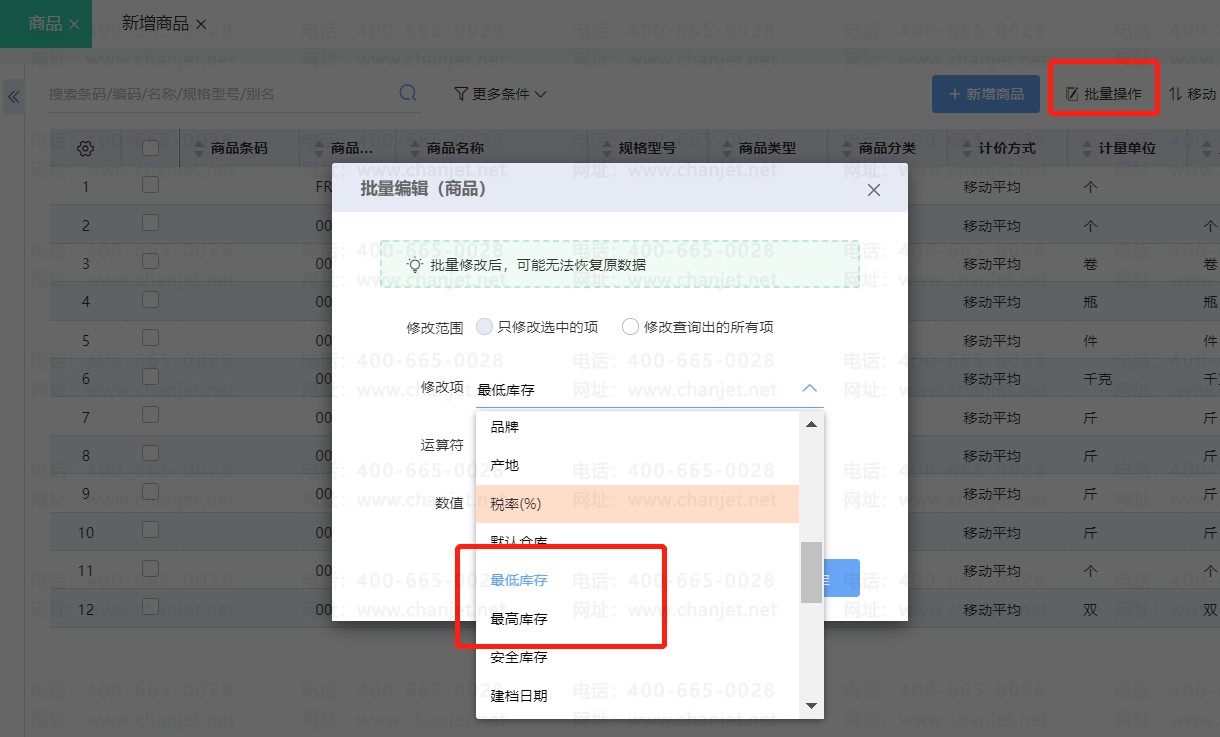Click the 修改项 field showing 最低库存
The image size is (1220, 737).
(x=648, y=389)
